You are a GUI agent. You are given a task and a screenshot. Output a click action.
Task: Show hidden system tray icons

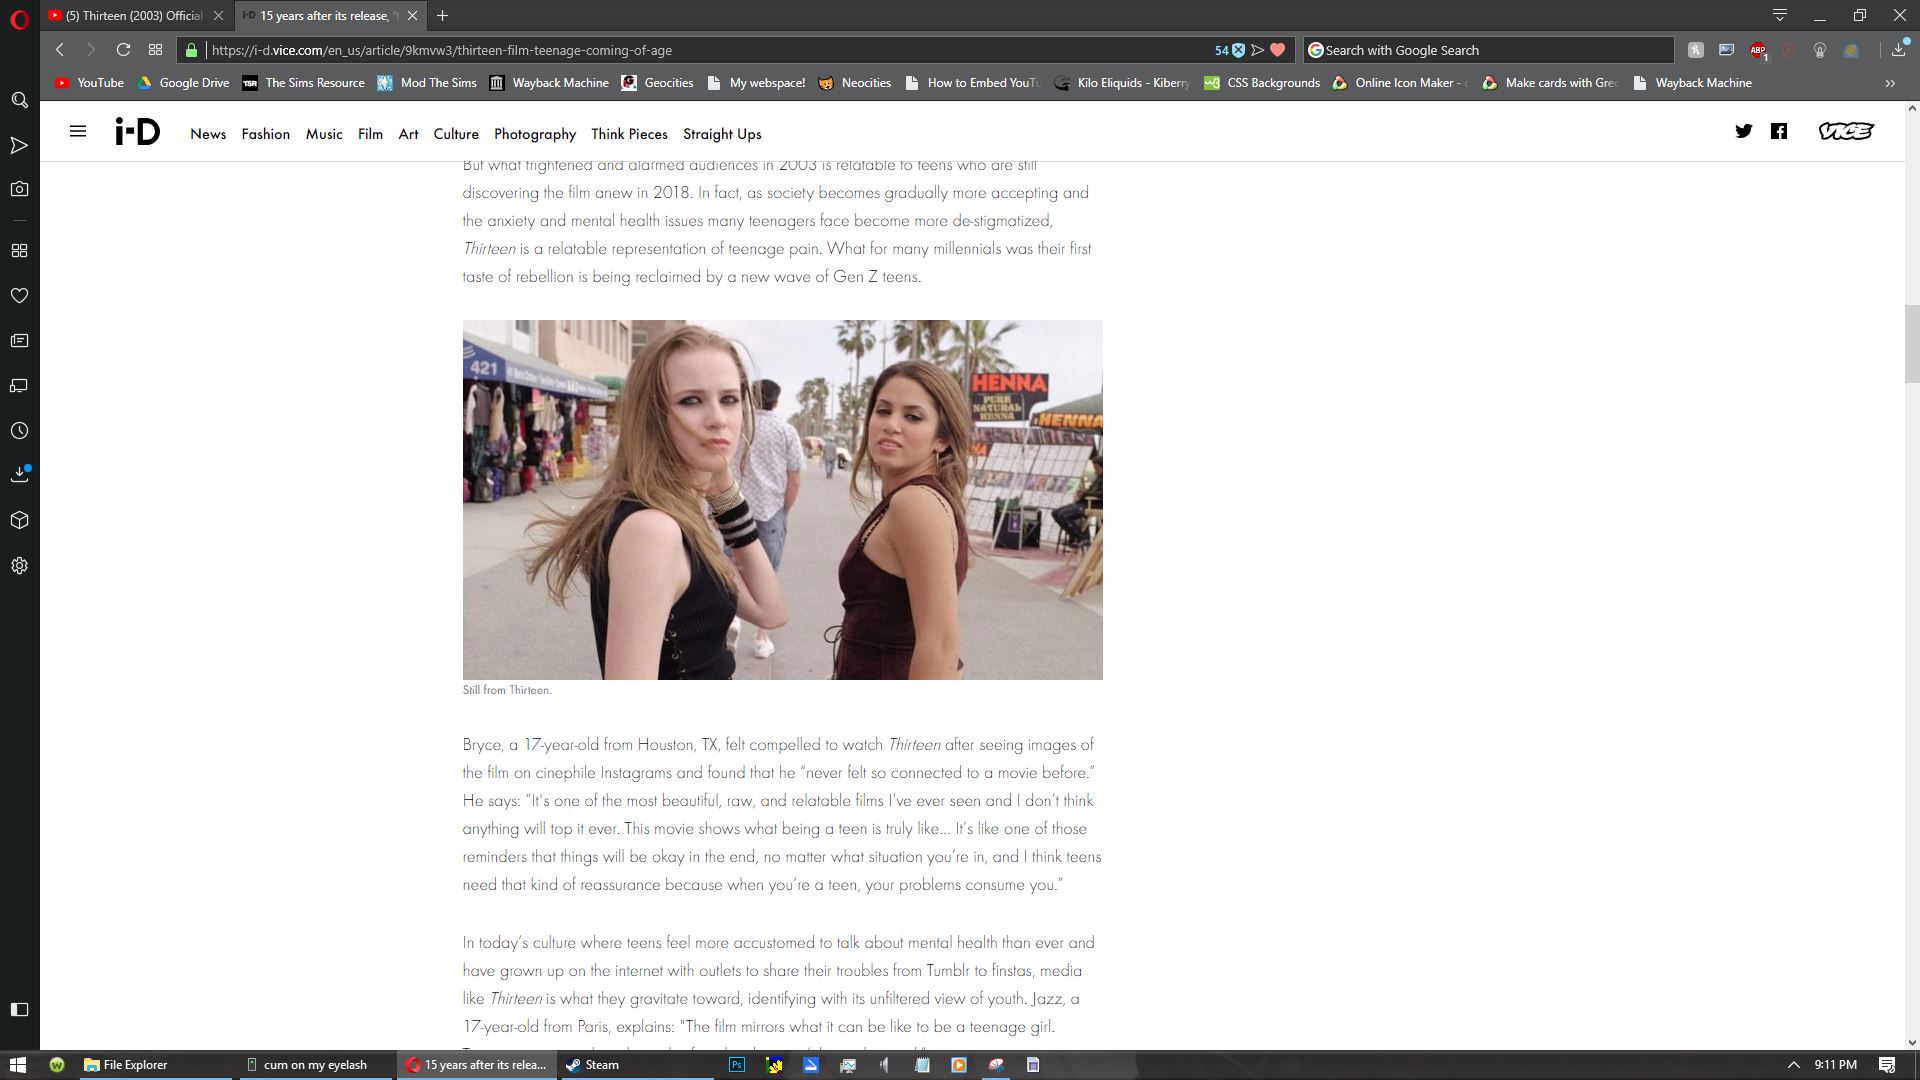coord(1793,1065)
